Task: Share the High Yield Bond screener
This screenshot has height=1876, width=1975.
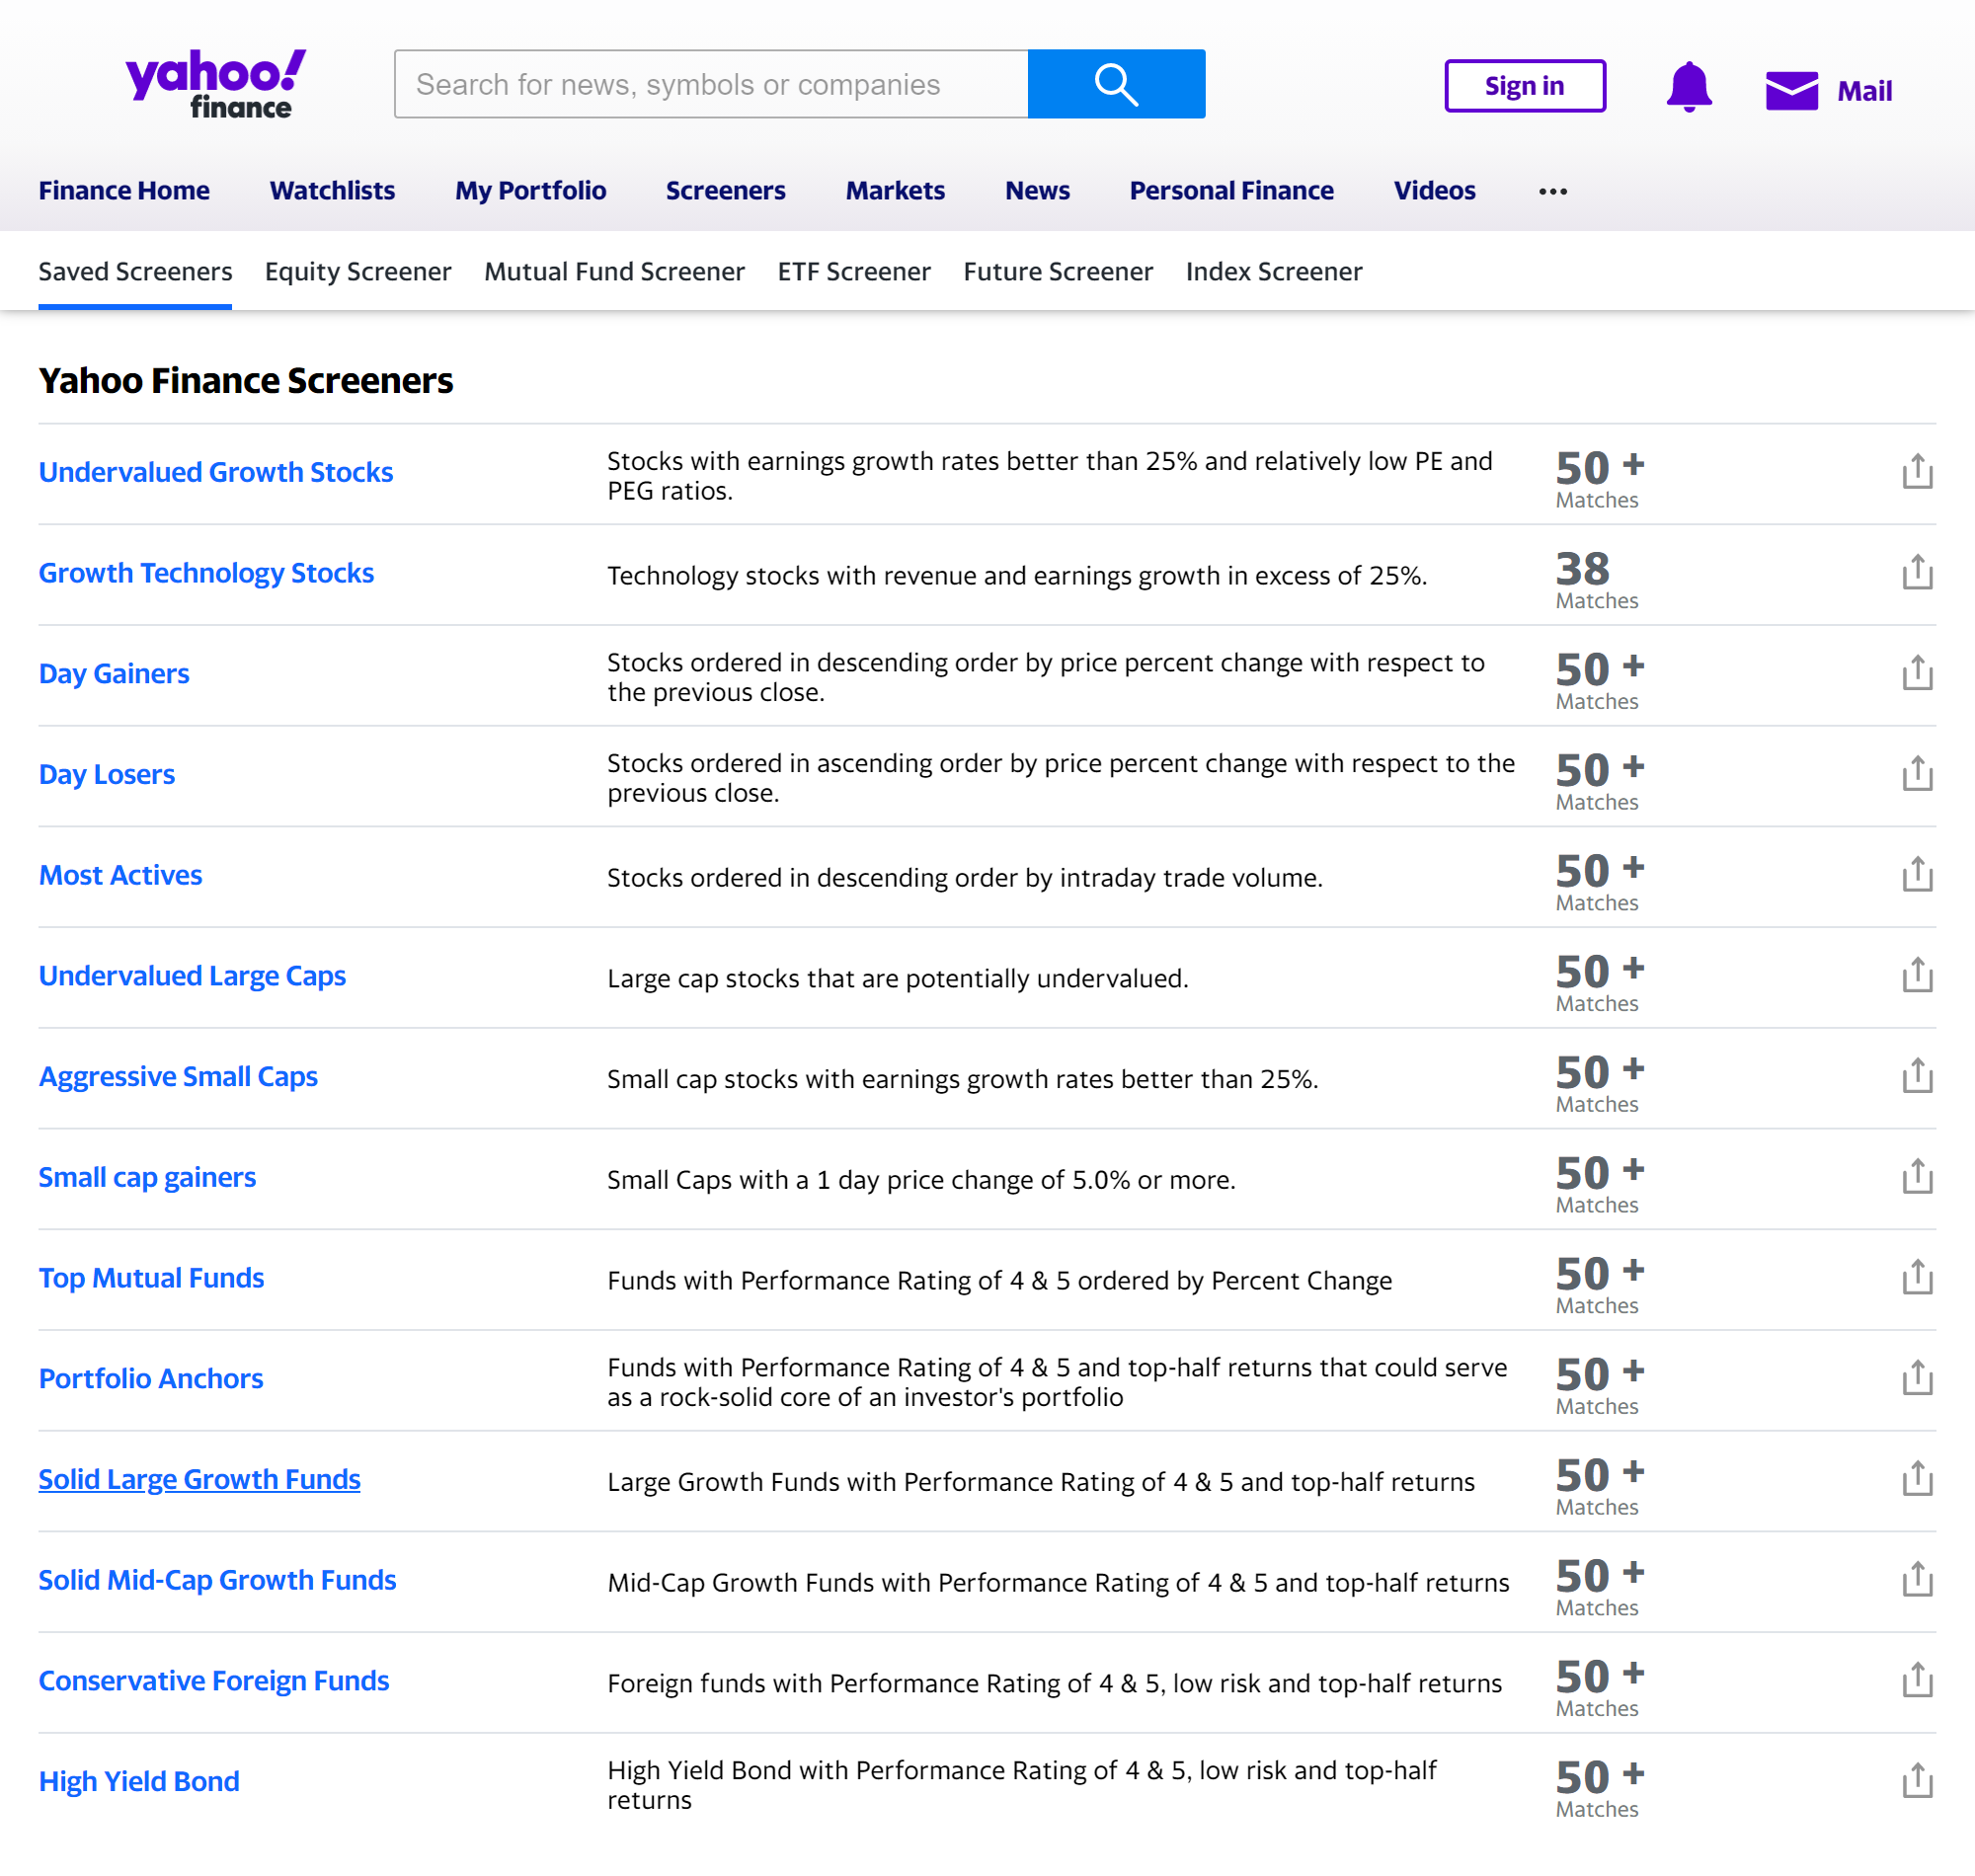Action: tap(1917, 1782)
